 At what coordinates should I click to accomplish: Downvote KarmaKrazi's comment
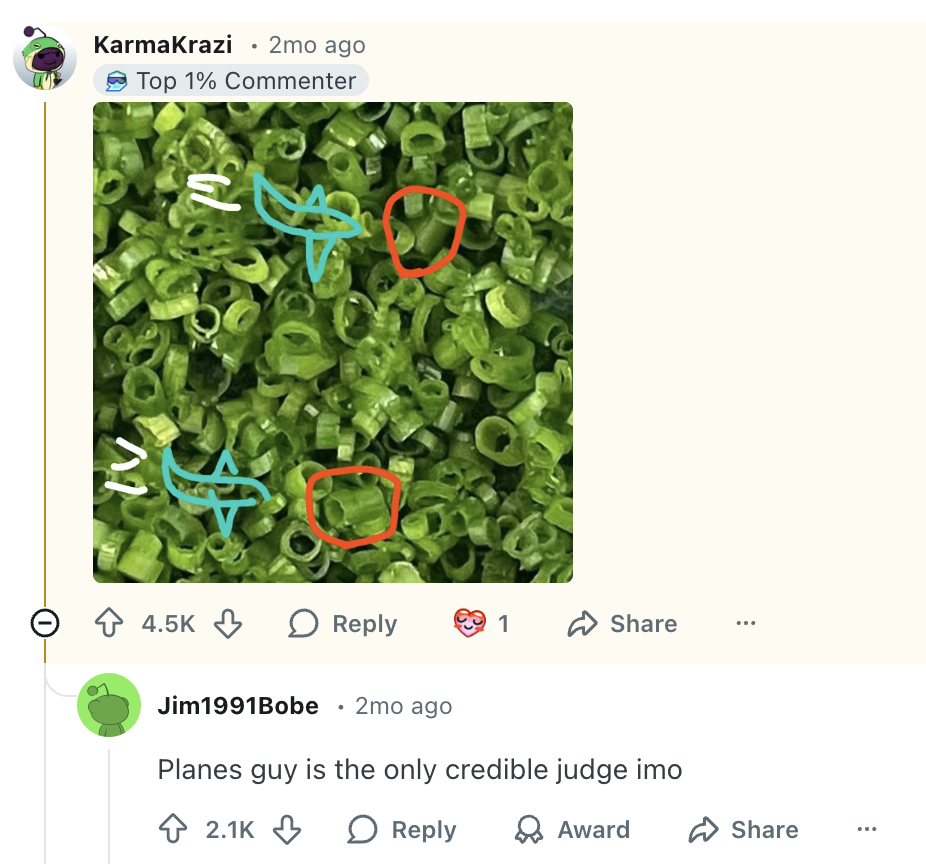[229, 624]
